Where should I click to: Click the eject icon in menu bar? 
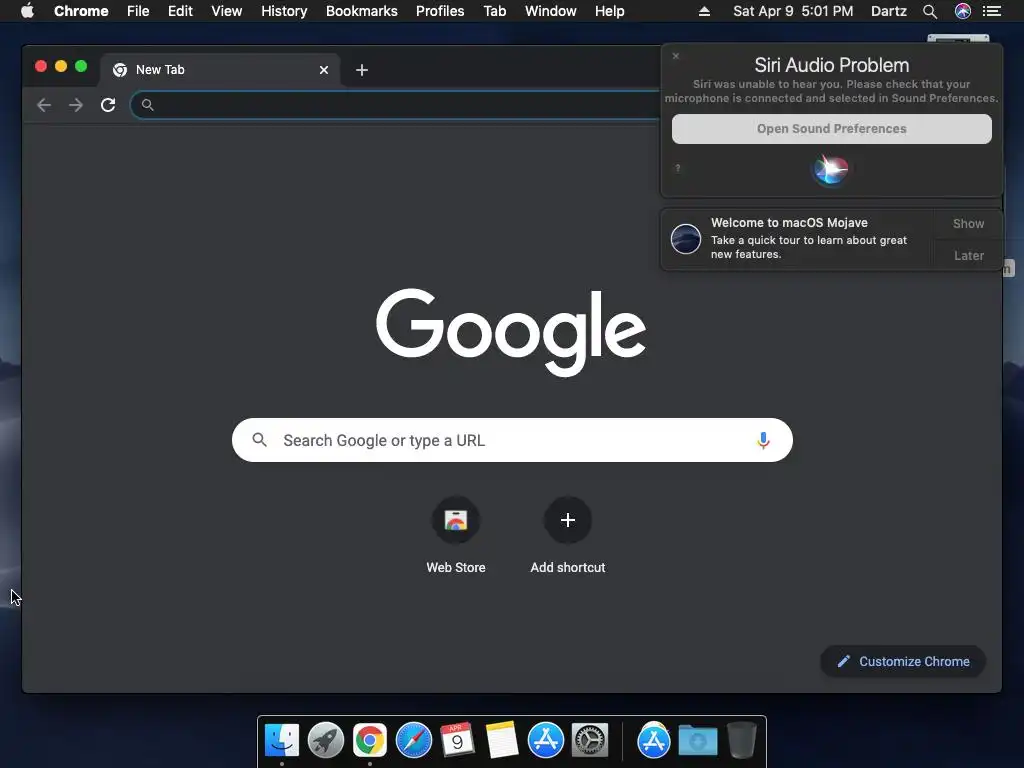(x=704, y=11)
